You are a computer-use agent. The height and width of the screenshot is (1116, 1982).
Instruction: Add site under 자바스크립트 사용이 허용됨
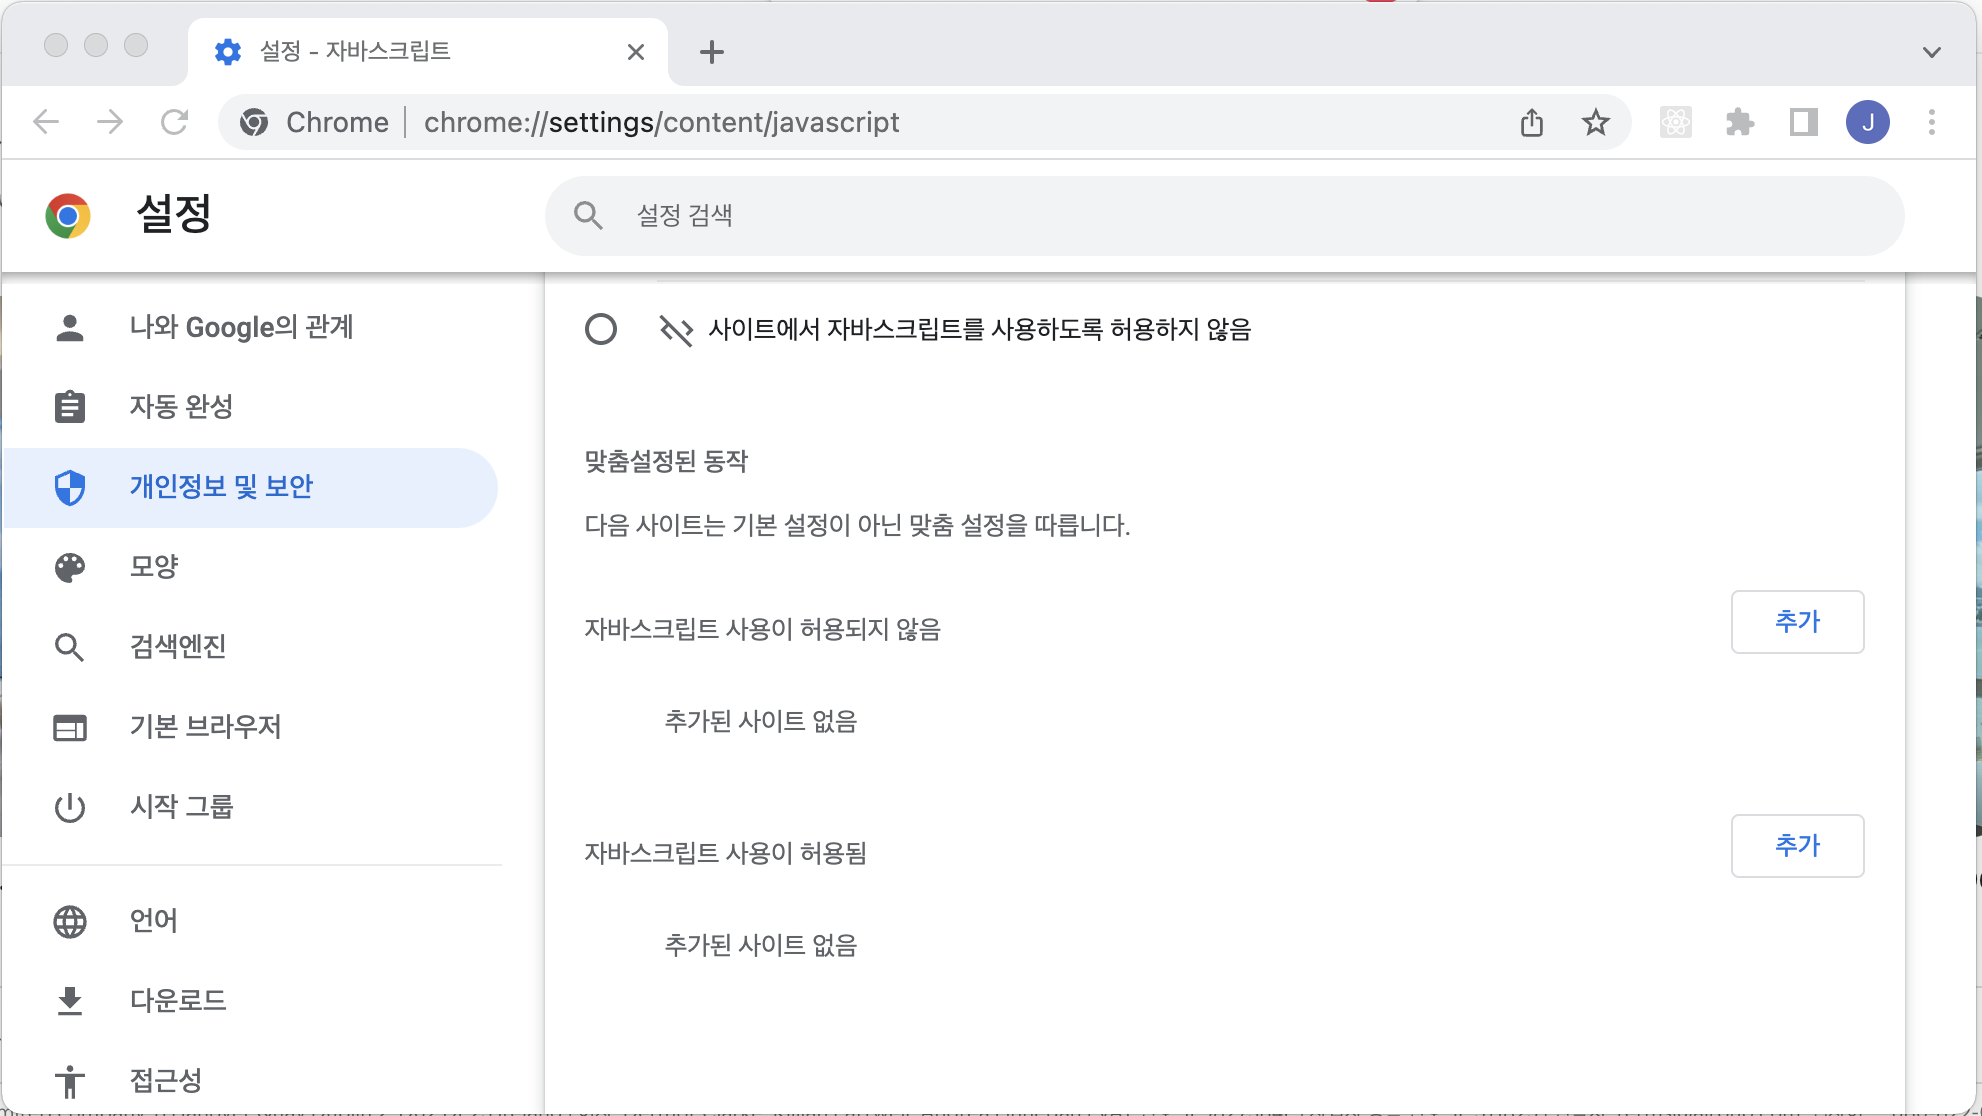[x=1797, y=846]
